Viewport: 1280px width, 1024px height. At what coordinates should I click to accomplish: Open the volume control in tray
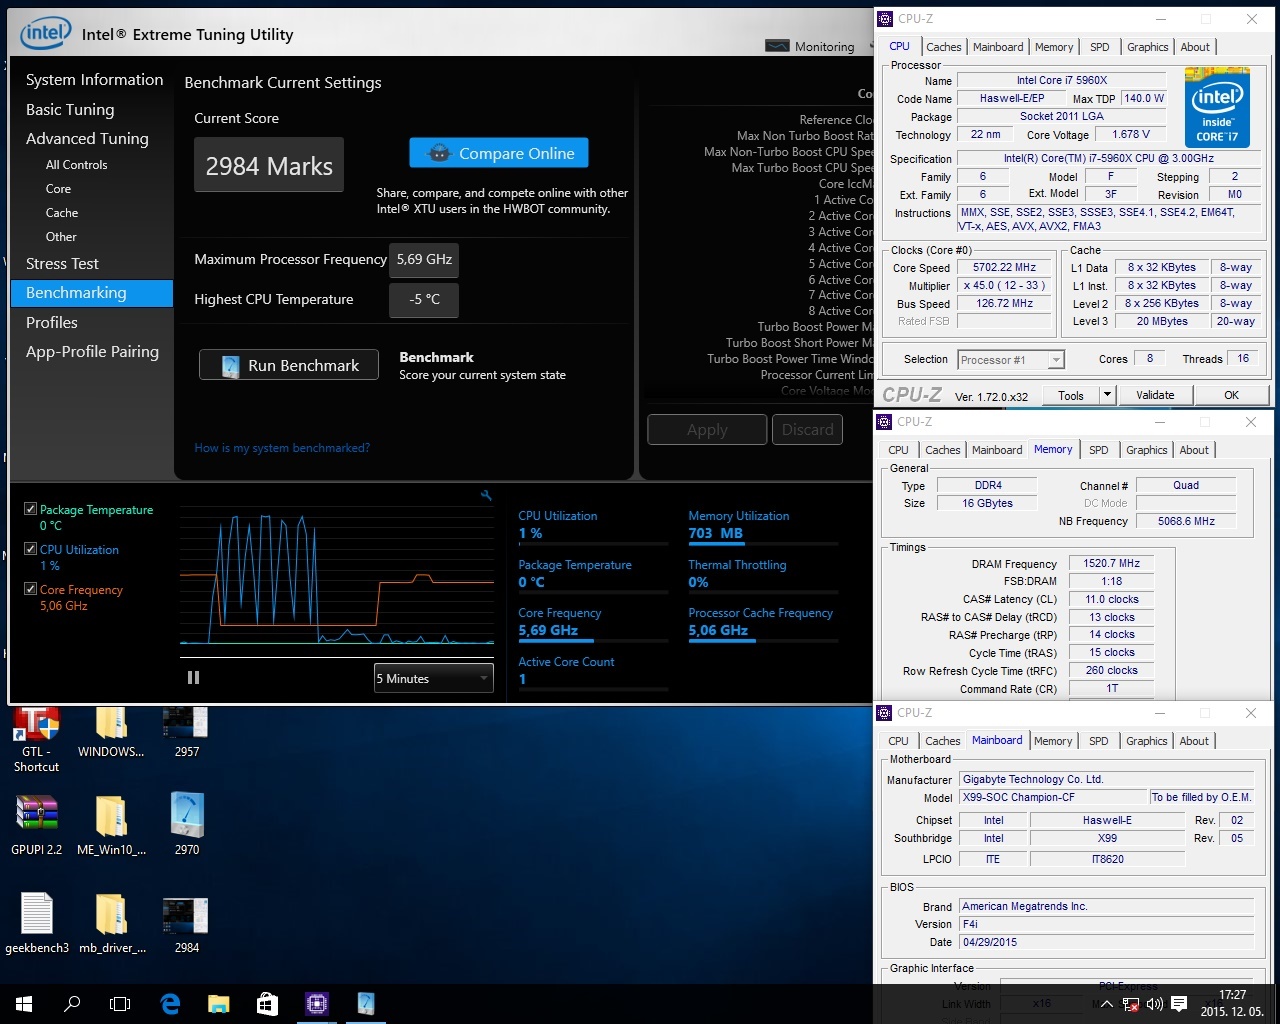point(1155,1004)
